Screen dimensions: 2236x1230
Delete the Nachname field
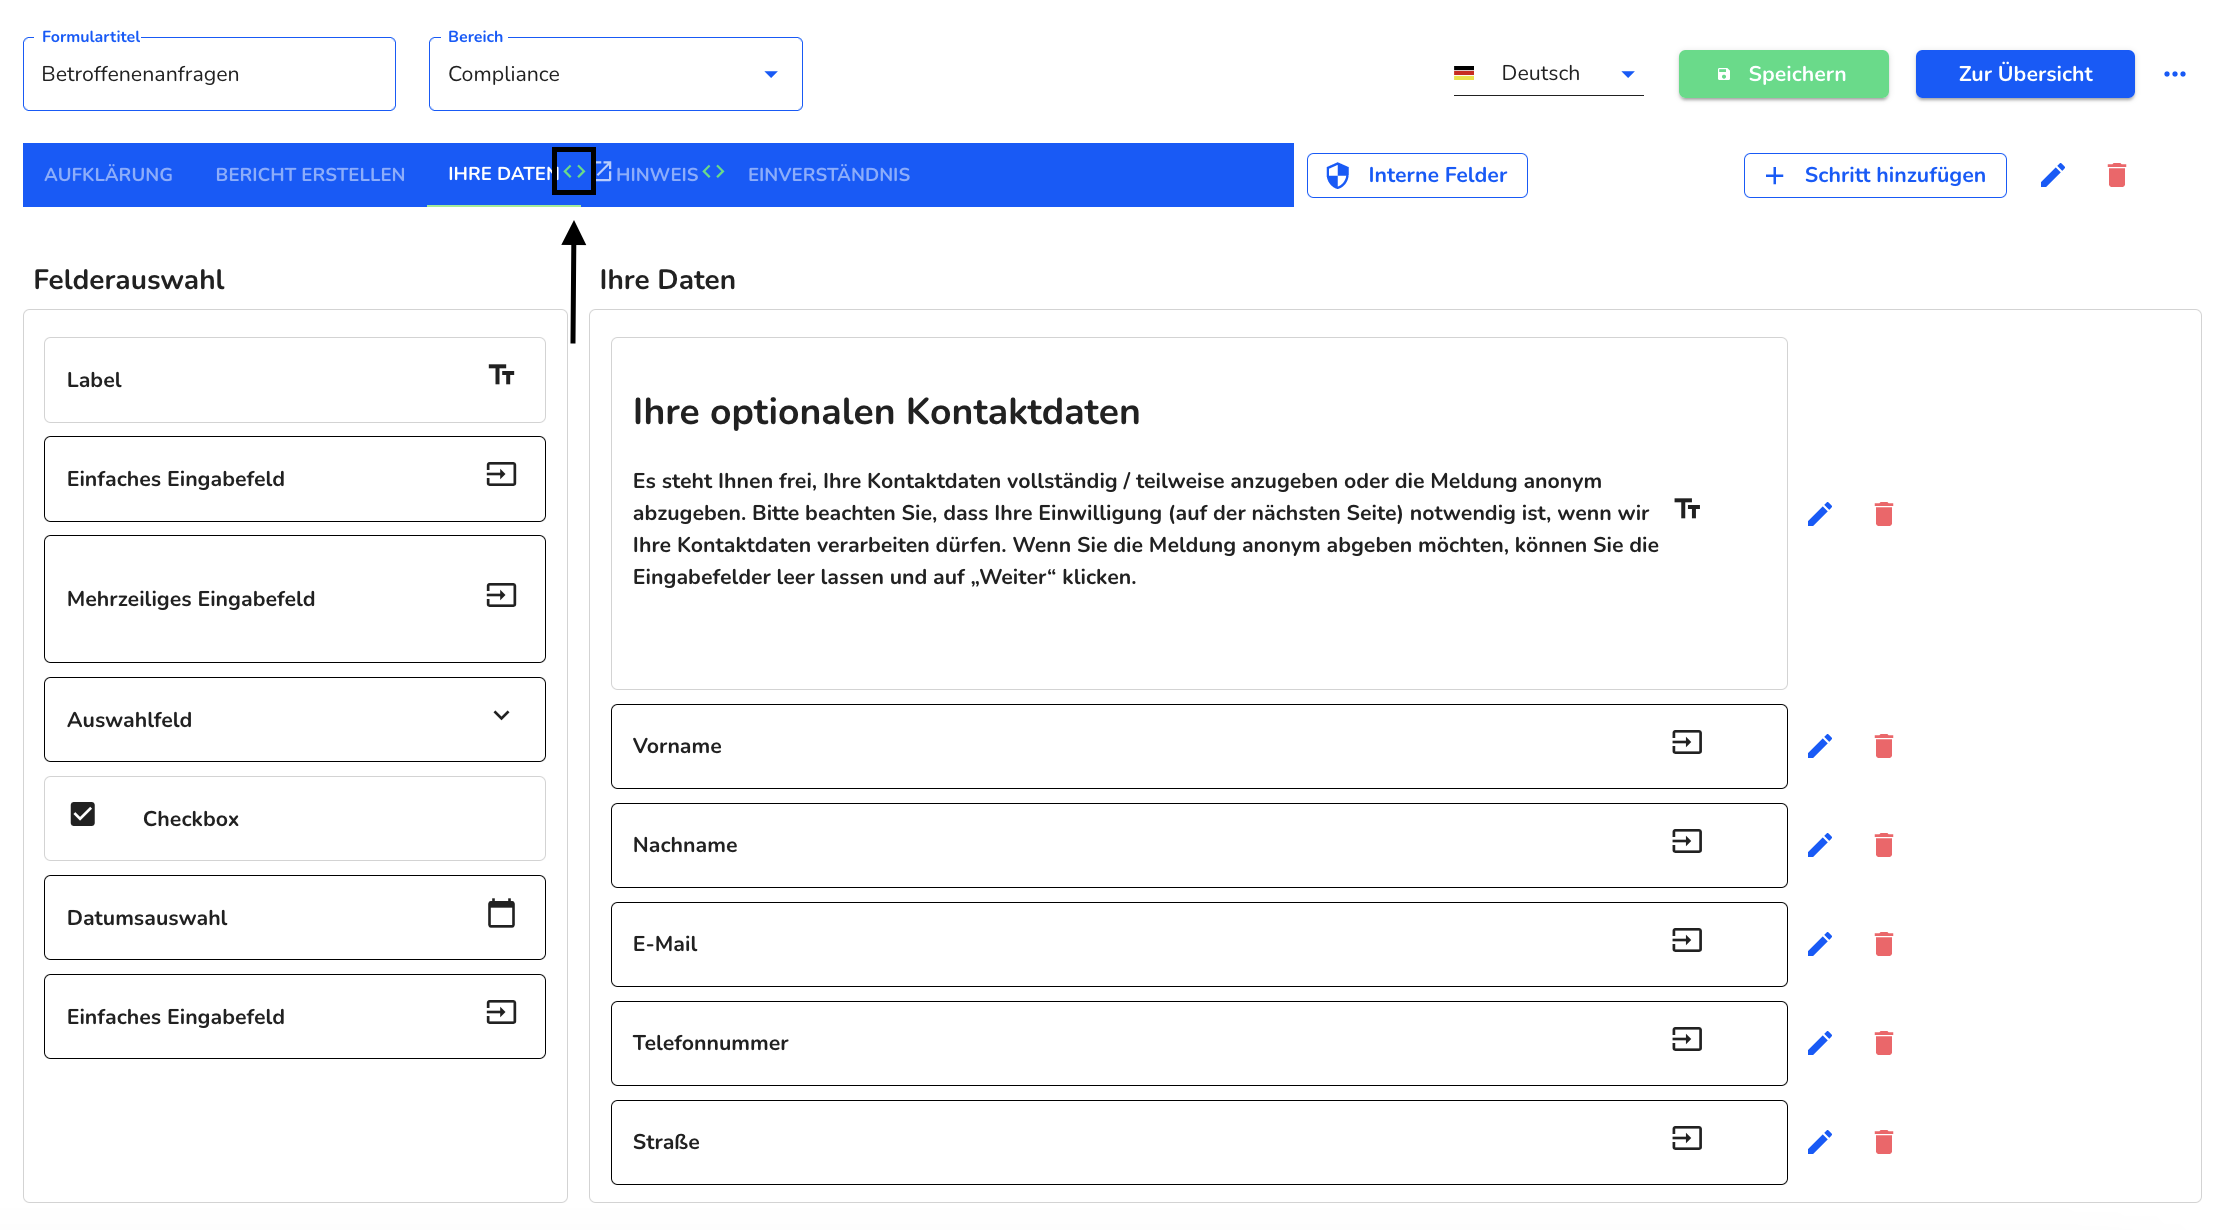pos(1884,845)
